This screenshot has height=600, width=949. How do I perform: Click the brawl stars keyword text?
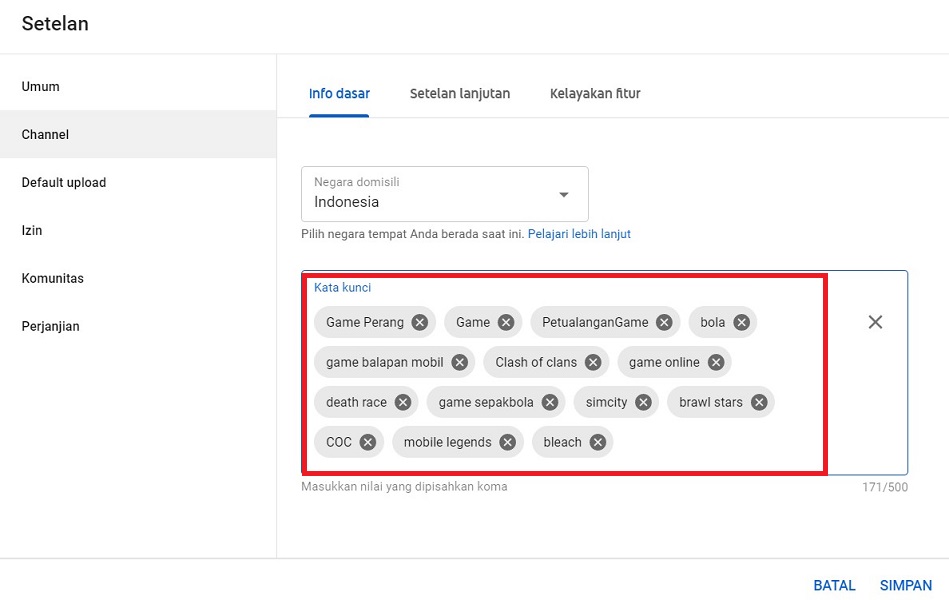(711, 402)
